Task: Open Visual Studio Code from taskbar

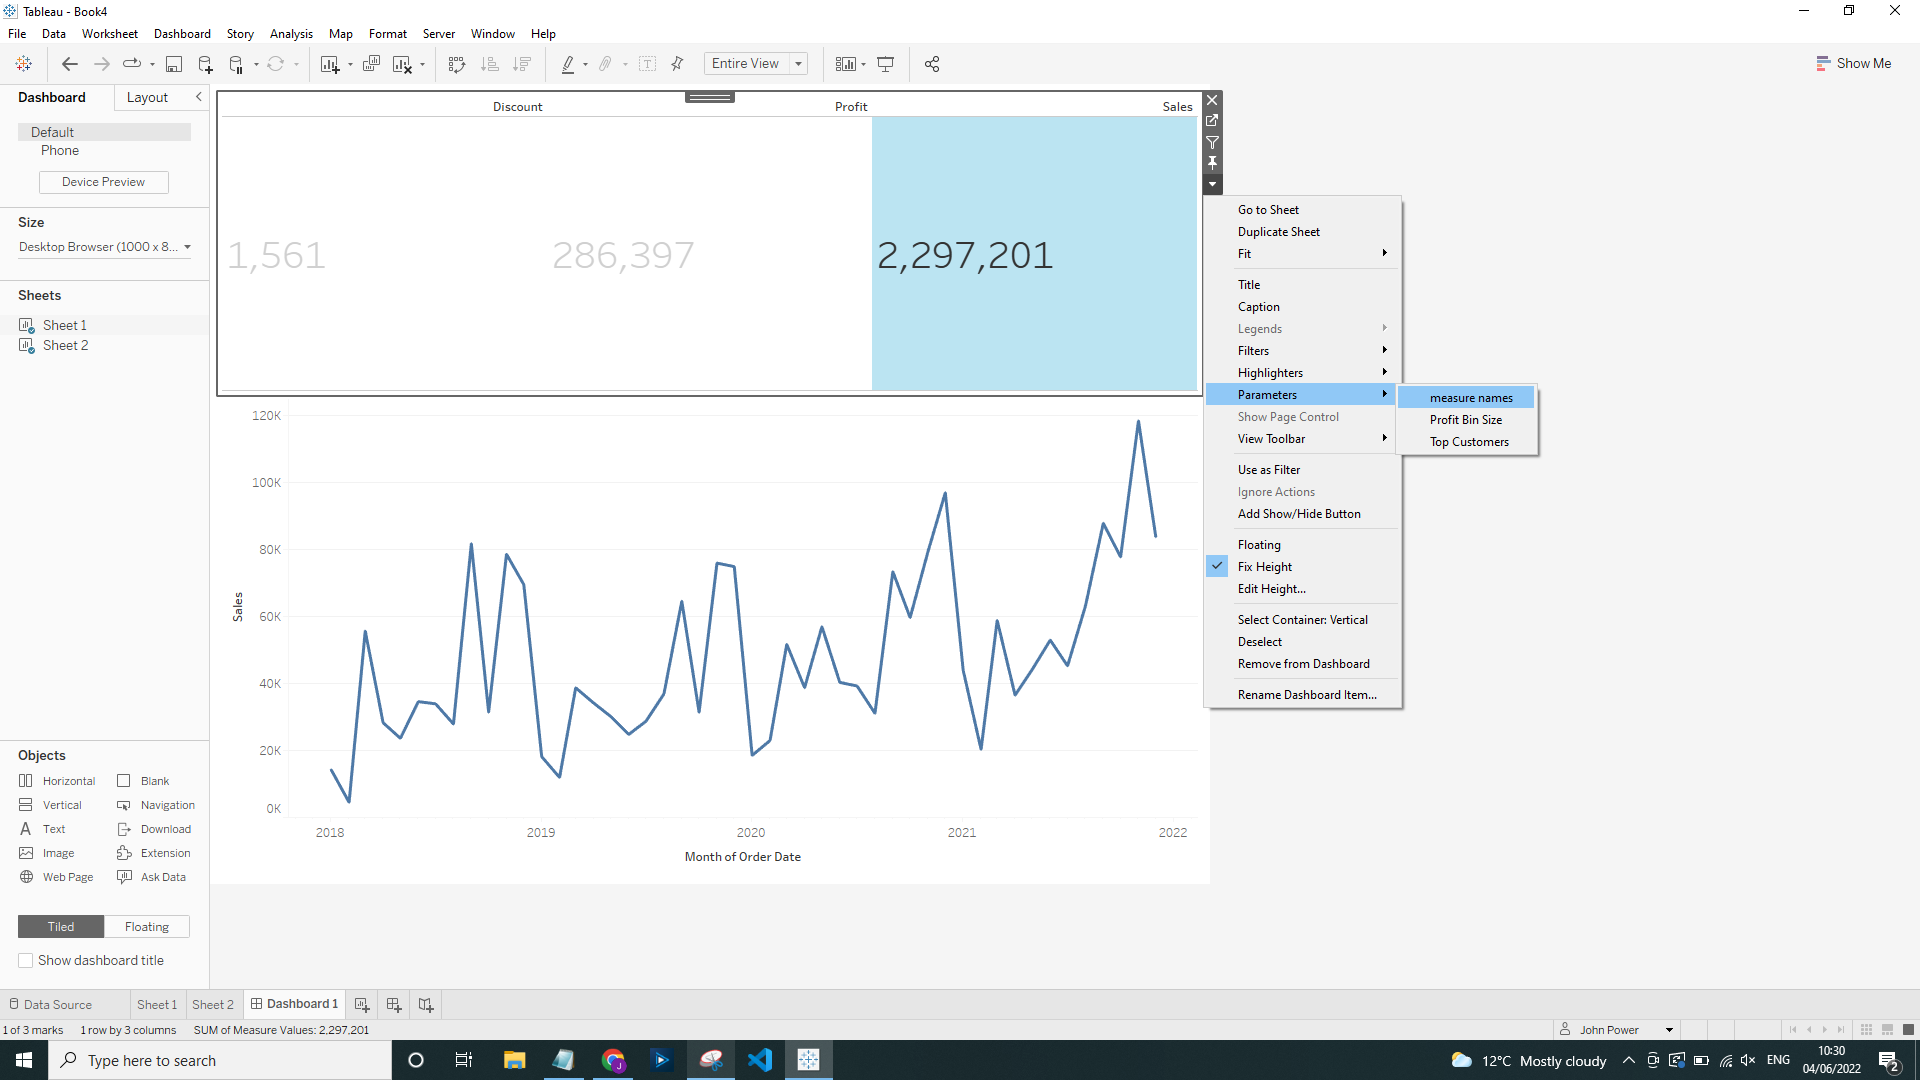Action: pyautogui.click(x=760, y=1060)
